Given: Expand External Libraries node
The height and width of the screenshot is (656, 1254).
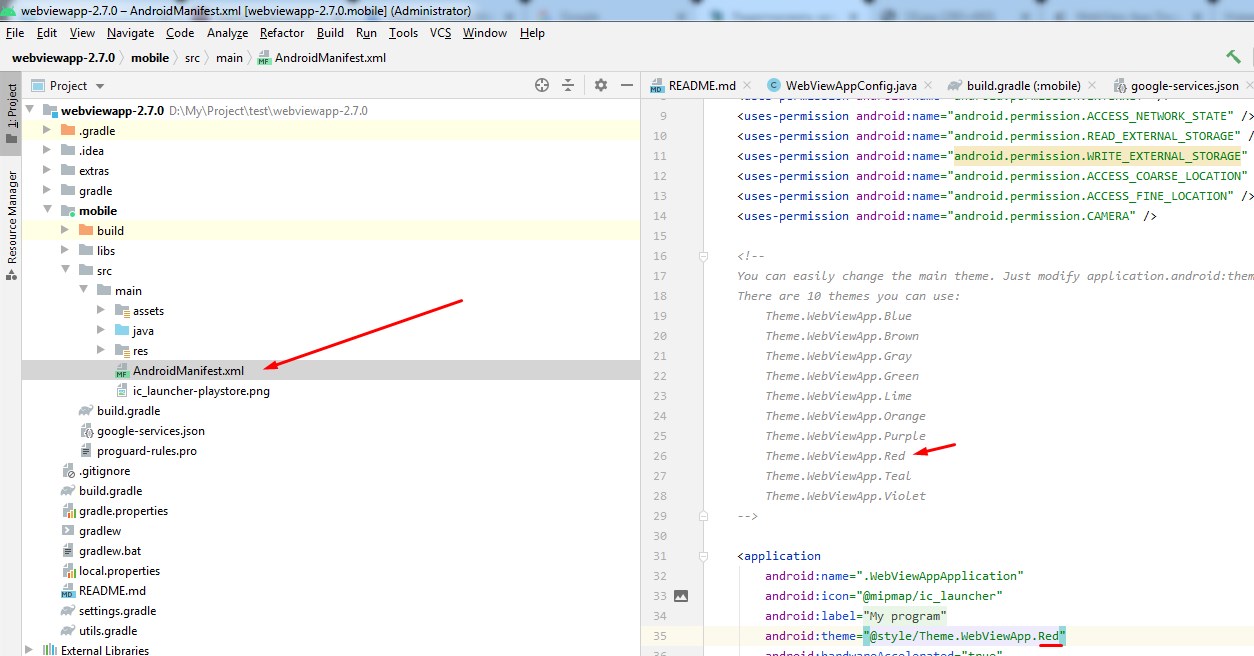Looking at the screenshot, I should (x=29, y=650).
